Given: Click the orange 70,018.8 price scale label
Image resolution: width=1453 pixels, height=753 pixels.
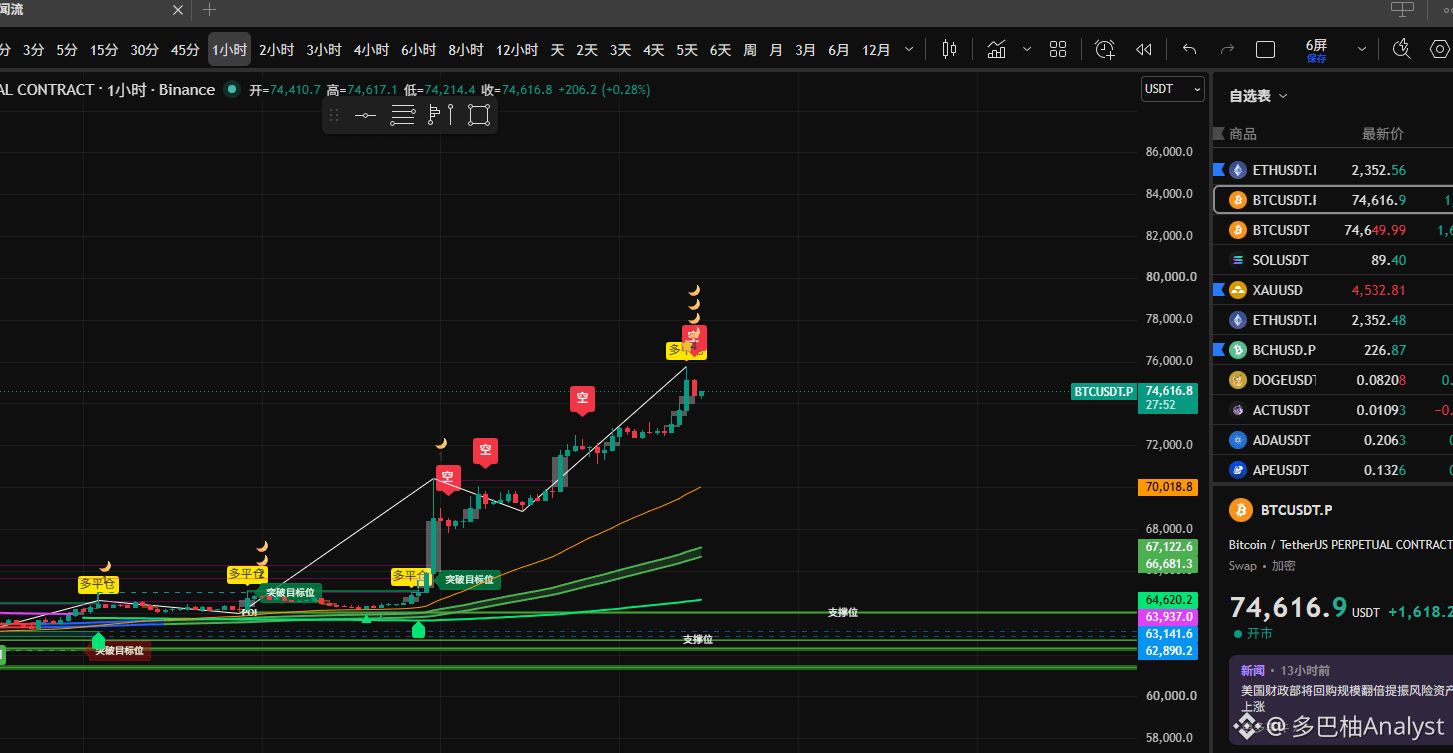Looking at the screenshot, I should point(1167,487).
